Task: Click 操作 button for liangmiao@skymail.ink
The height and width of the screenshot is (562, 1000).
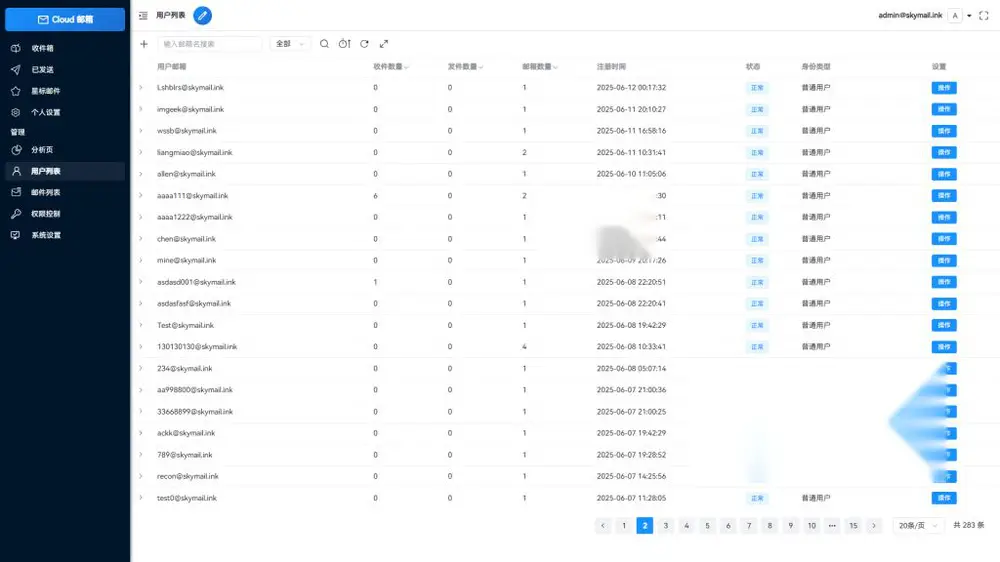Action: coord(944,152)
